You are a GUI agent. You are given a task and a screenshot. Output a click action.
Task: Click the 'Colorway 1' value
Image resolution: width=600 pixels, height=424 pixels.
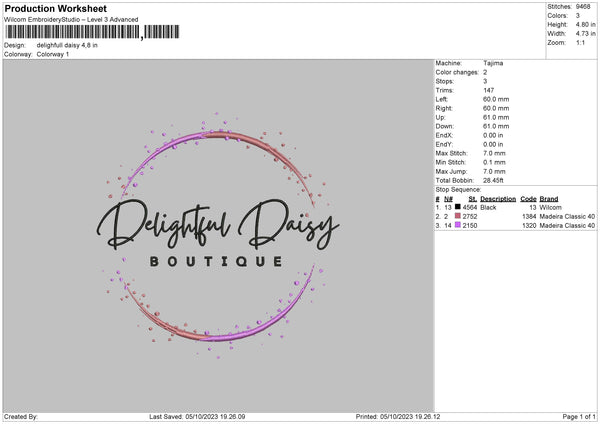(x=53, y=54)
